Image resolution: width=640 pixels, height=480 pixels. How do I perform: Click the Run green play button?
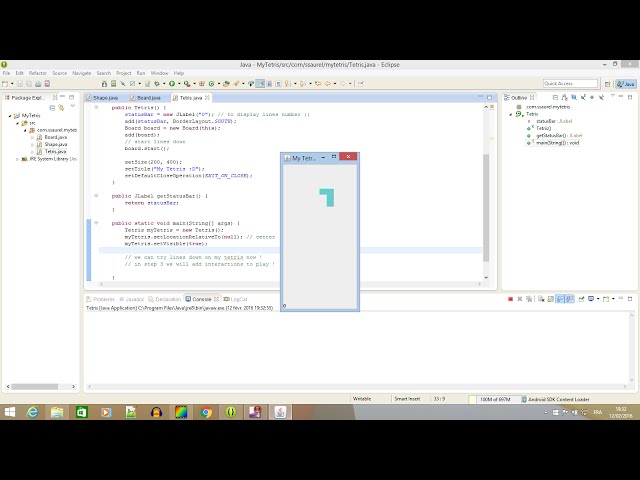pos(172,84)
